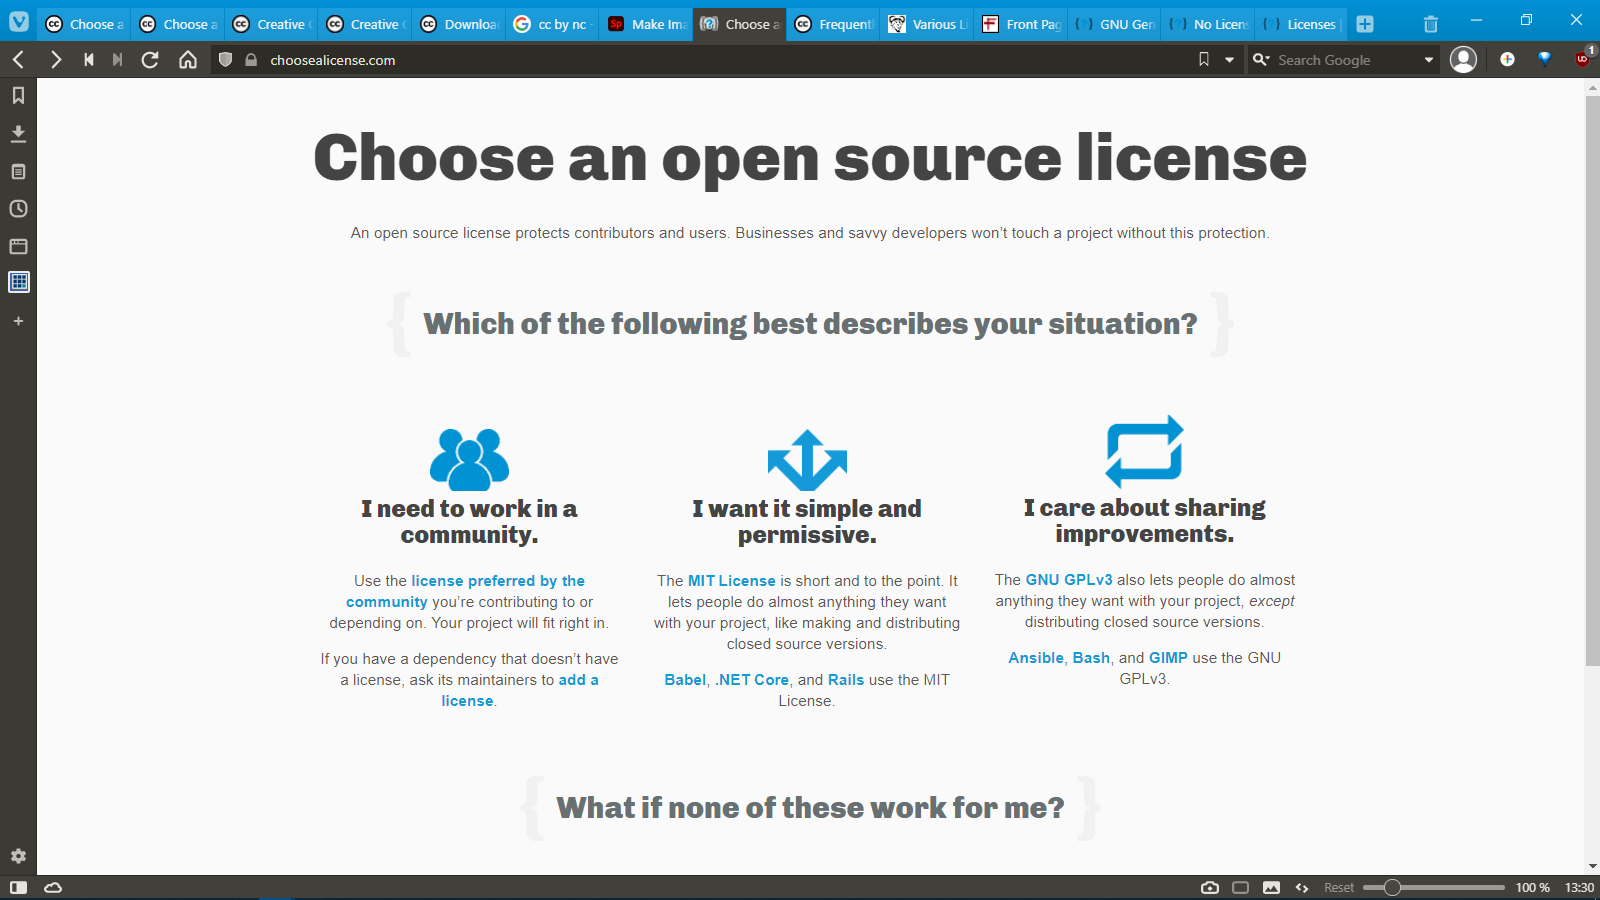
Task: Click the permissive arrows icon
Action: pos(807,460)
